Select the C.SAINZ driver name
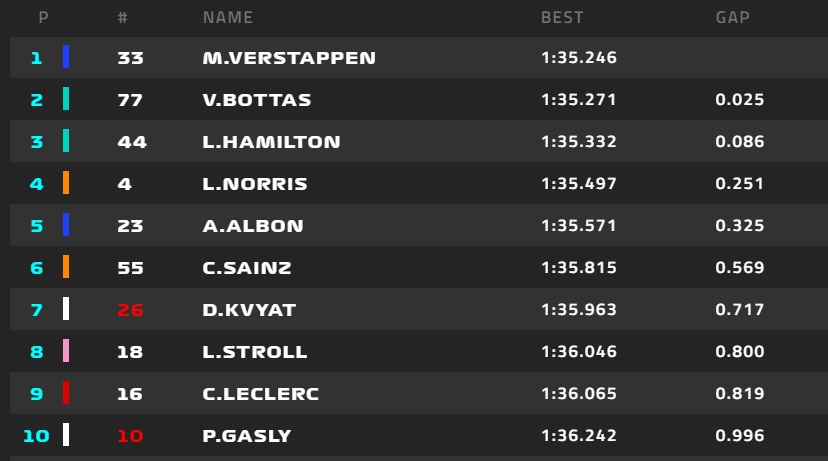828x461 pixels. (247, 268)
